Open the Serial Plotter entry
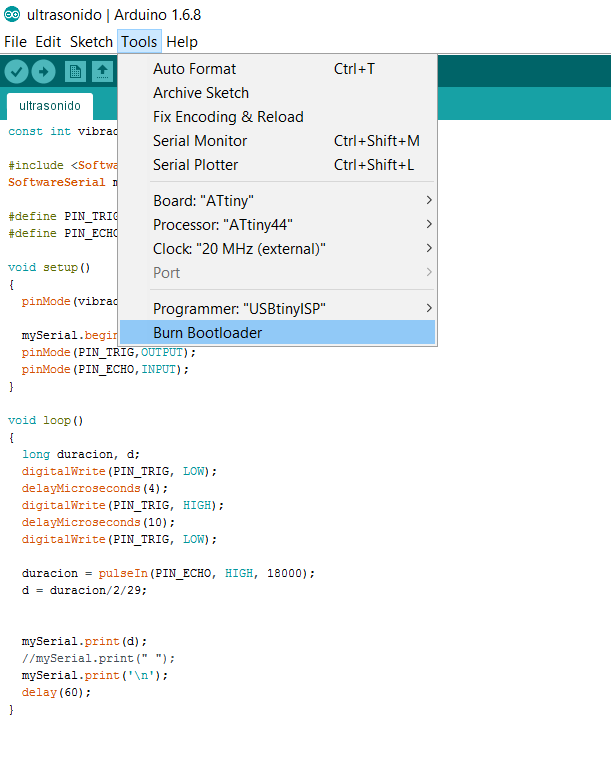Viewport: 611px width, 770px height. (278, 165)
